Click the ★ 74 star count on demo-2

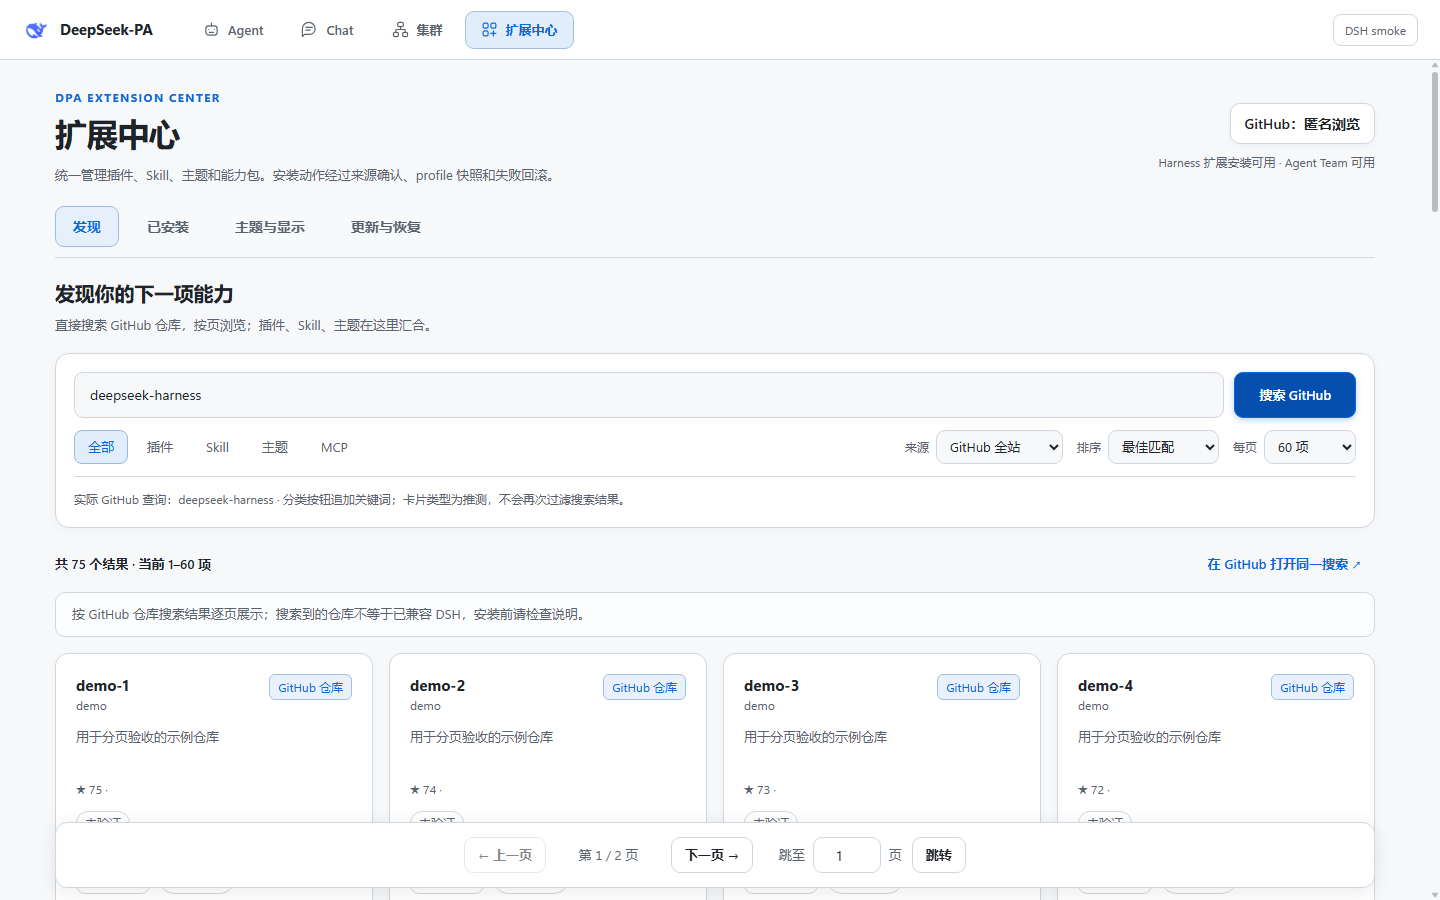(x=426, y=790)
